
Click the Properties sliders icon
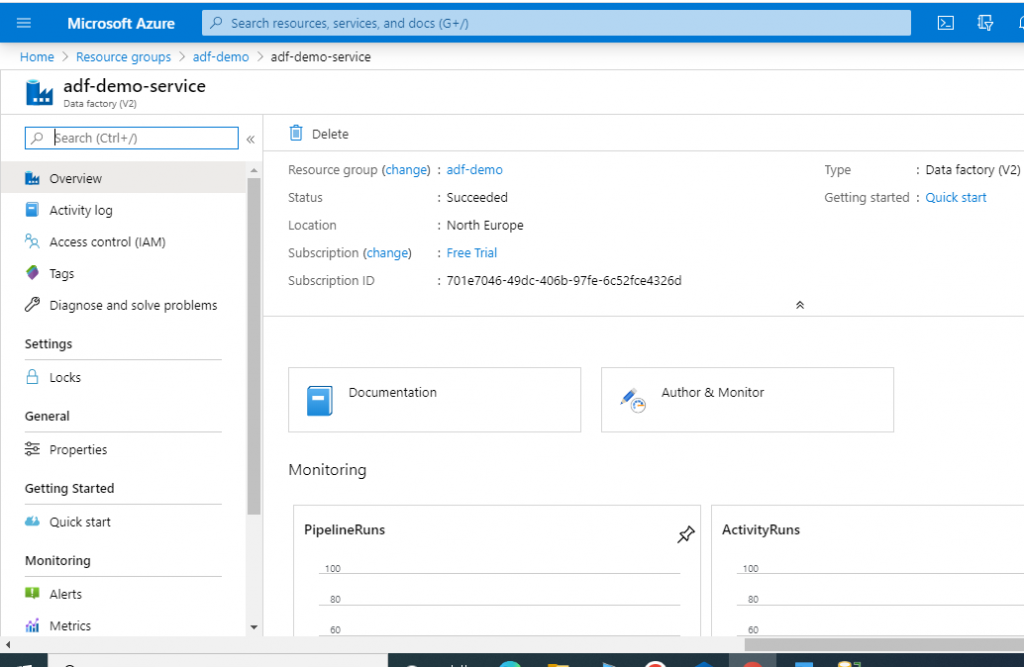[32, 449]
